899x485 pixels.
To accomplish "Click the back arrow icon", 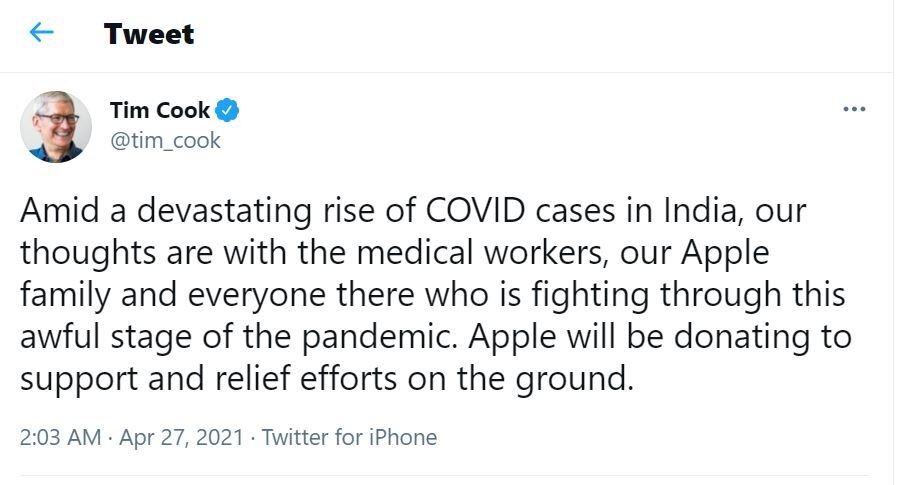I will (41, 33).
